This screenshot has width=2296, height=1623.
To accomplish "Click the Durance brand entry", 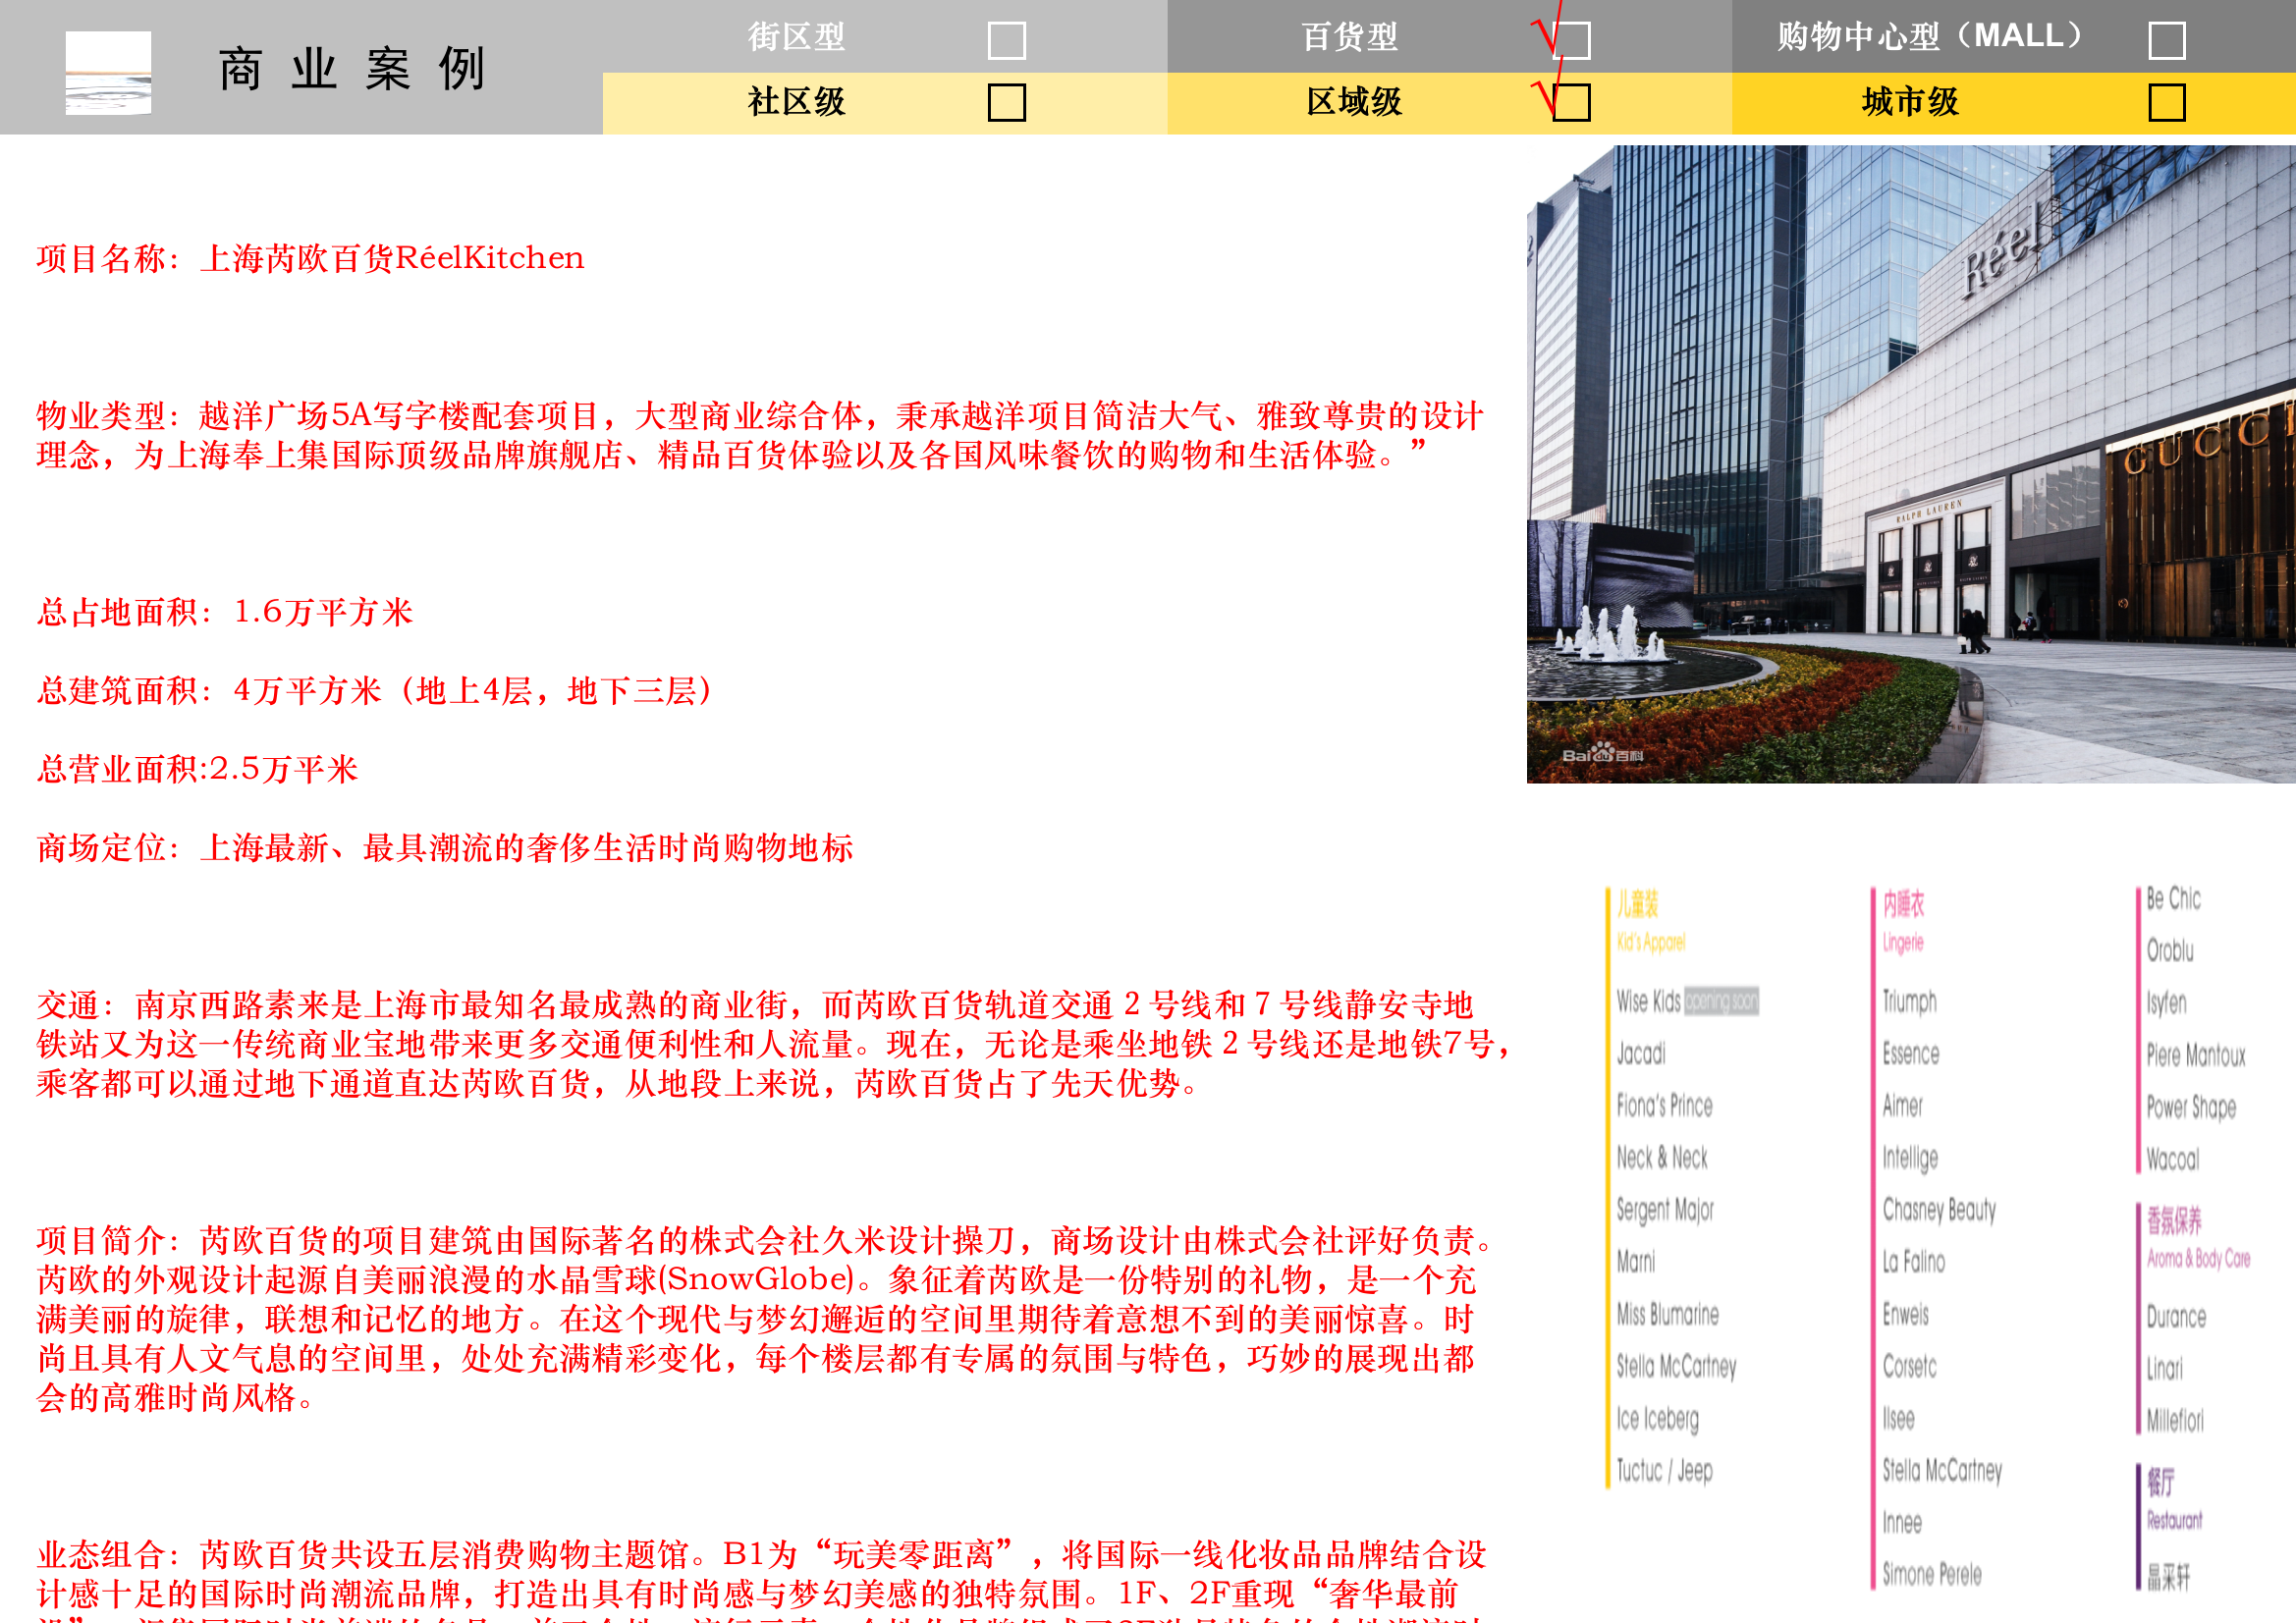I will pyautogui.click(x=2176, y=1316).
